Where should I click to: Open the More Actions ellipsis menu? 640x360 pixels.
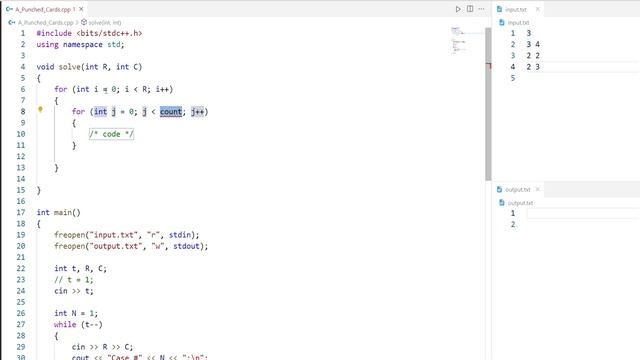click(x=482, y=9)
